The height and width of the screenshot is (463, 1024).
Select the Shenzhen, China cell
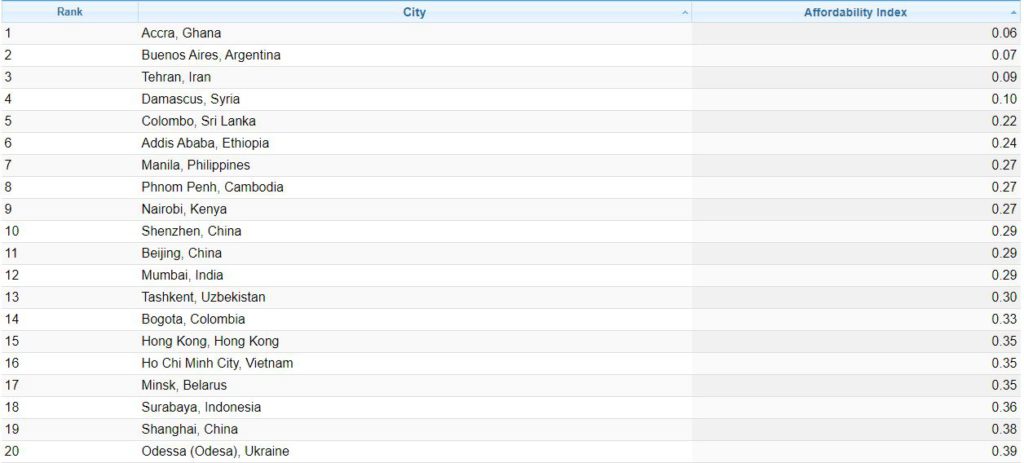coord(415,231)
